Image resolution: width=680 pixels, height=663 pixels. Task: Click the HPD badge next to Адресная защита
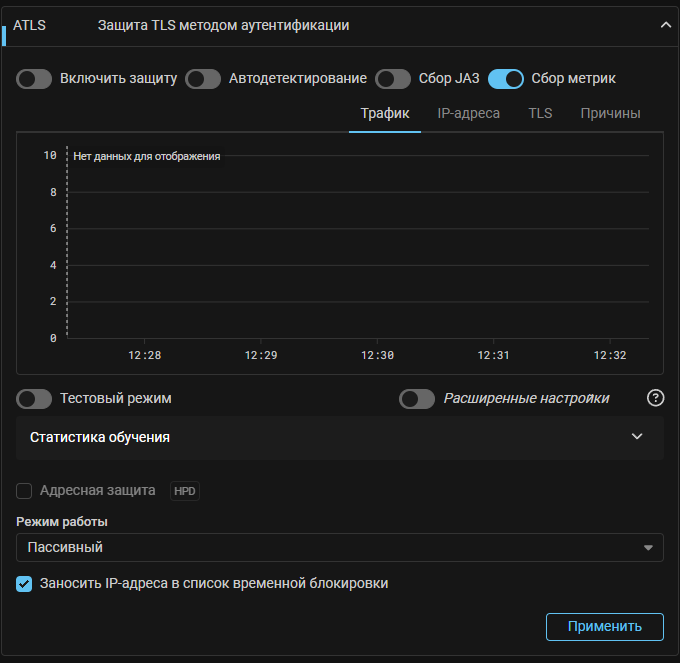coord(184,491)
